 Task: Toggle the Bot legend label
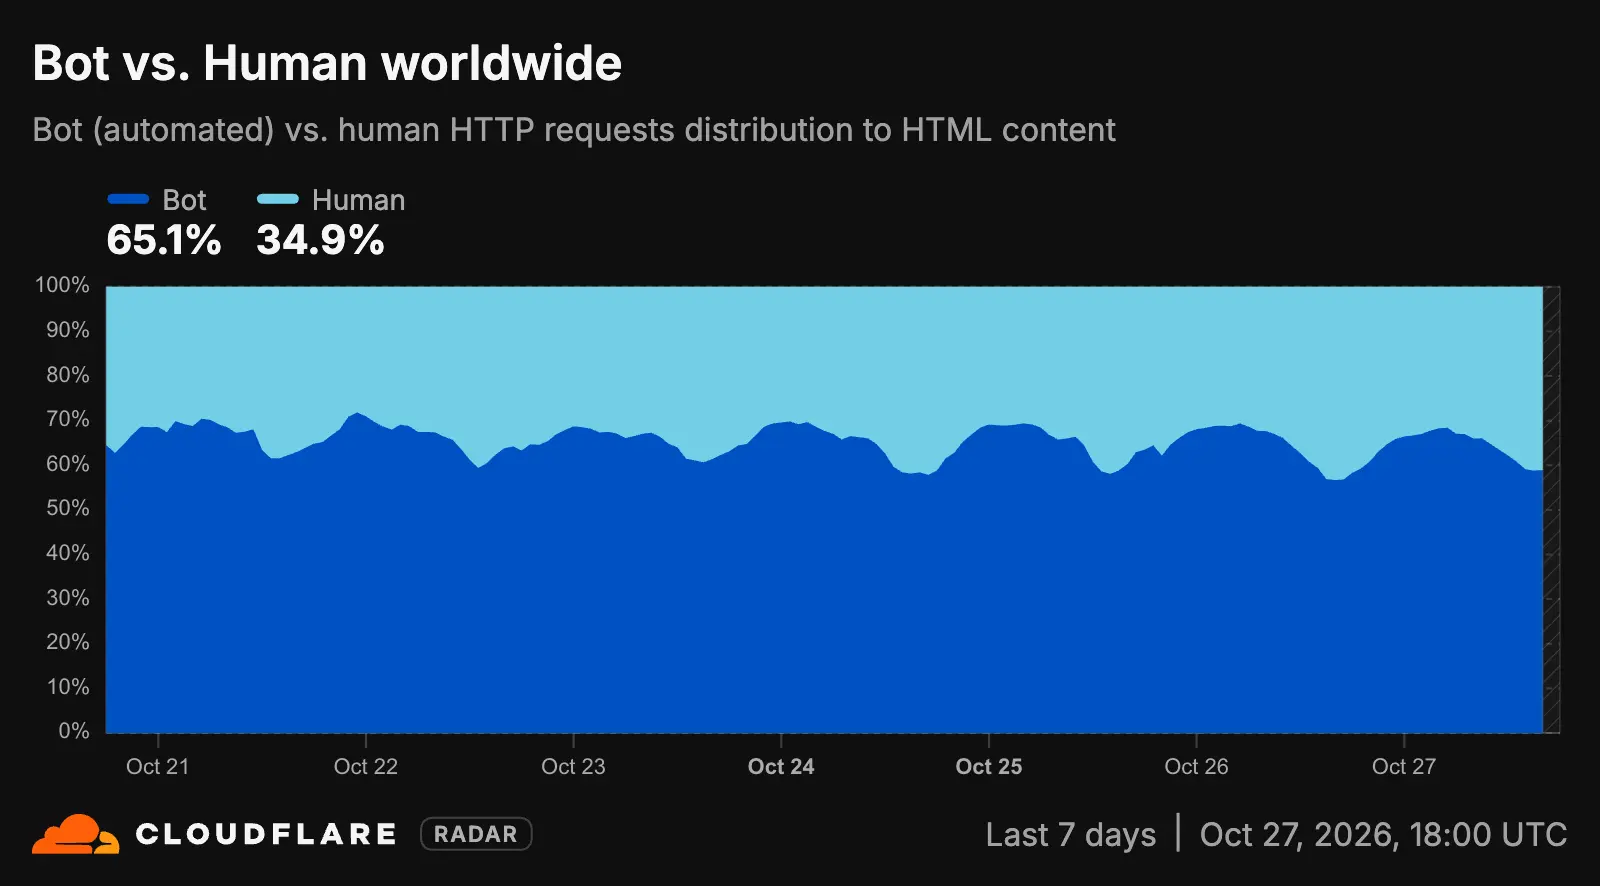(184, 200)
